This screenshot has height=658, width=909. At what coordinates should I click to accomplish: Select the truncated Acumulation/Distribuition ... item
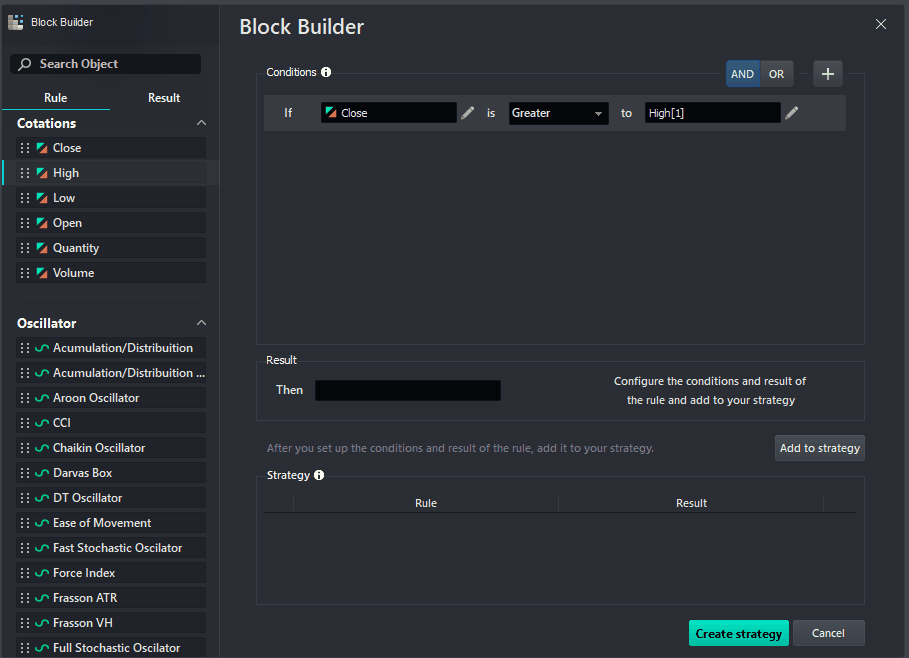pyautogui.click(x=111, y=373)
